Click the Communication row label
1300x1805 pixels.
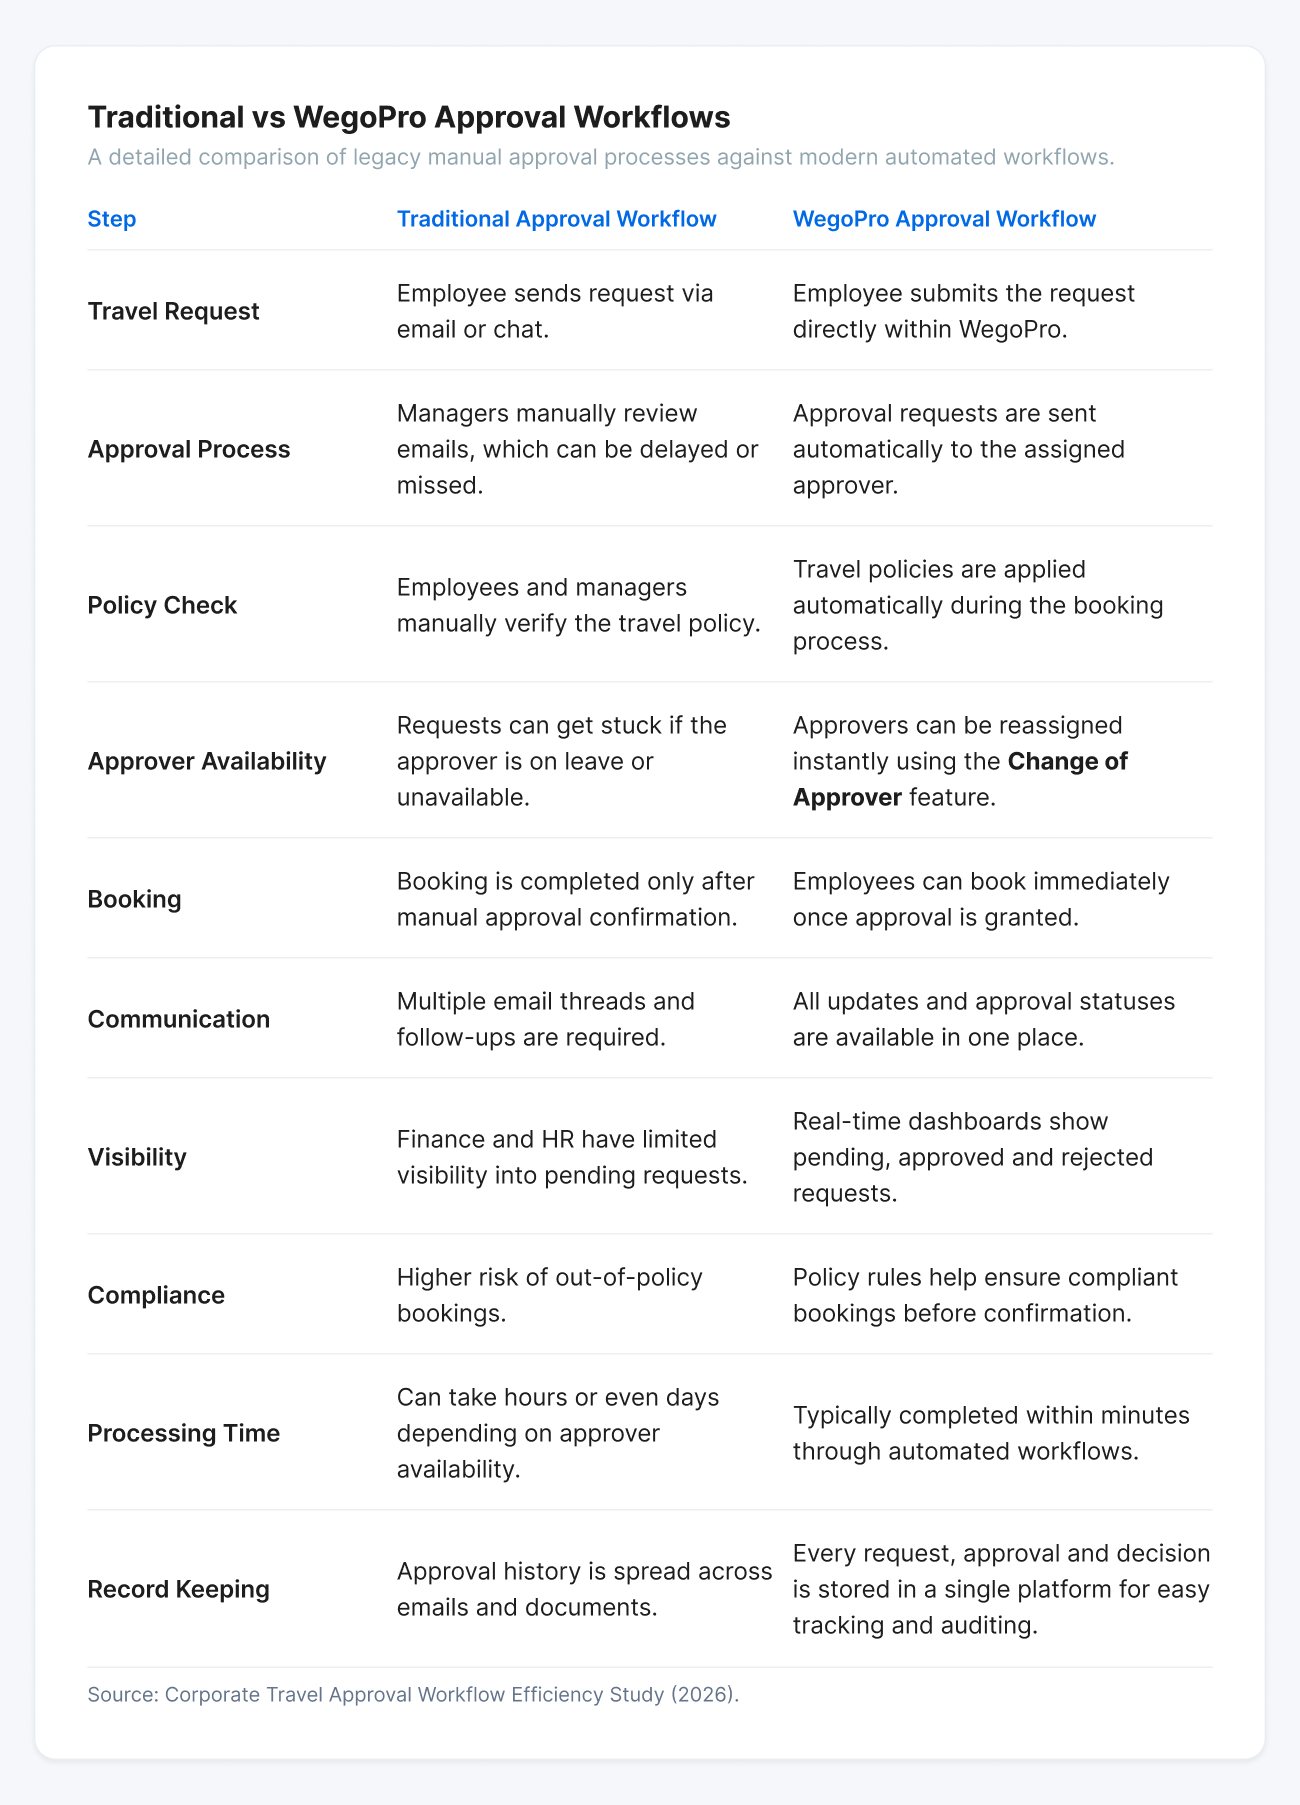pyautogui.click(x=179, y=1019)
